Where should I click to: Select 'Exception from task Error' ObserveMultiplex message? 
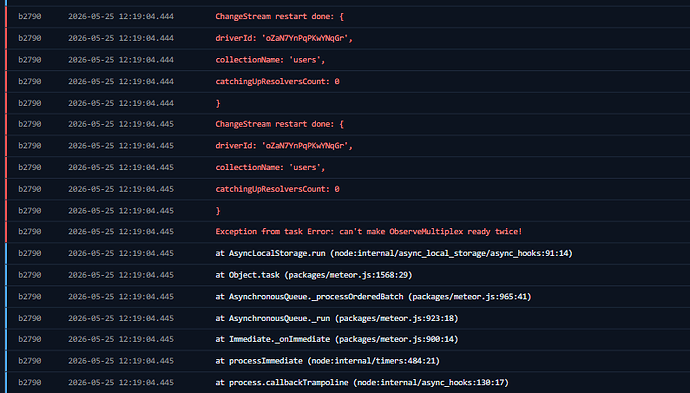pos(368,231)
